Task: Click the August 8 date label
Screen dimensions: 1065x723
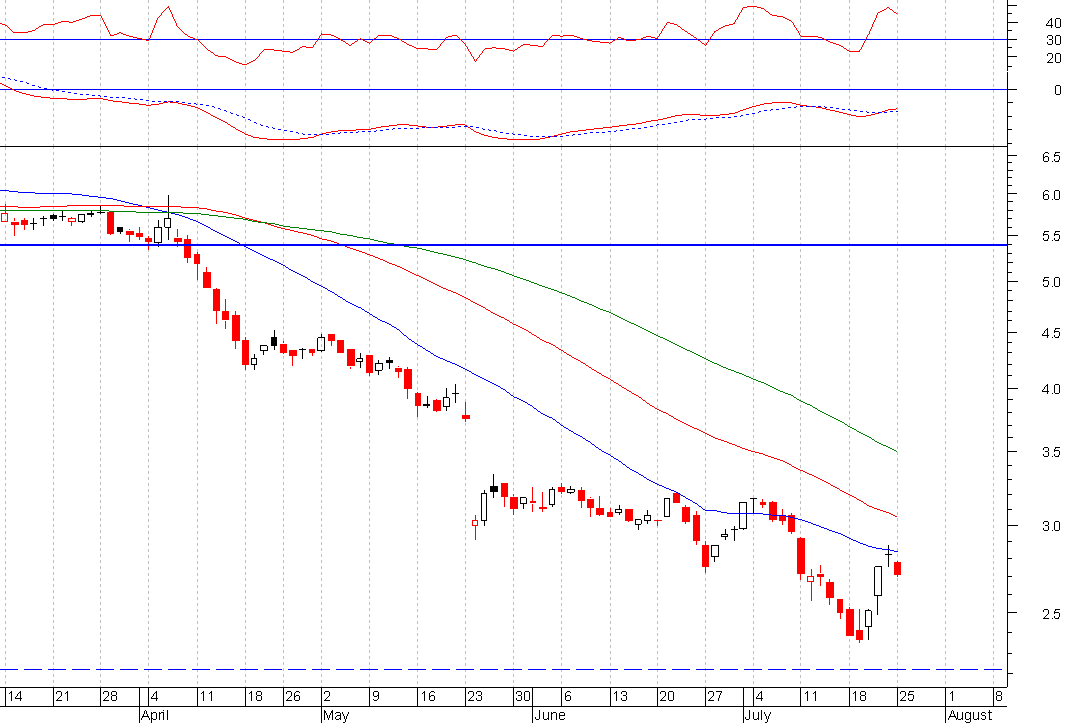Action: coord(998,696)
